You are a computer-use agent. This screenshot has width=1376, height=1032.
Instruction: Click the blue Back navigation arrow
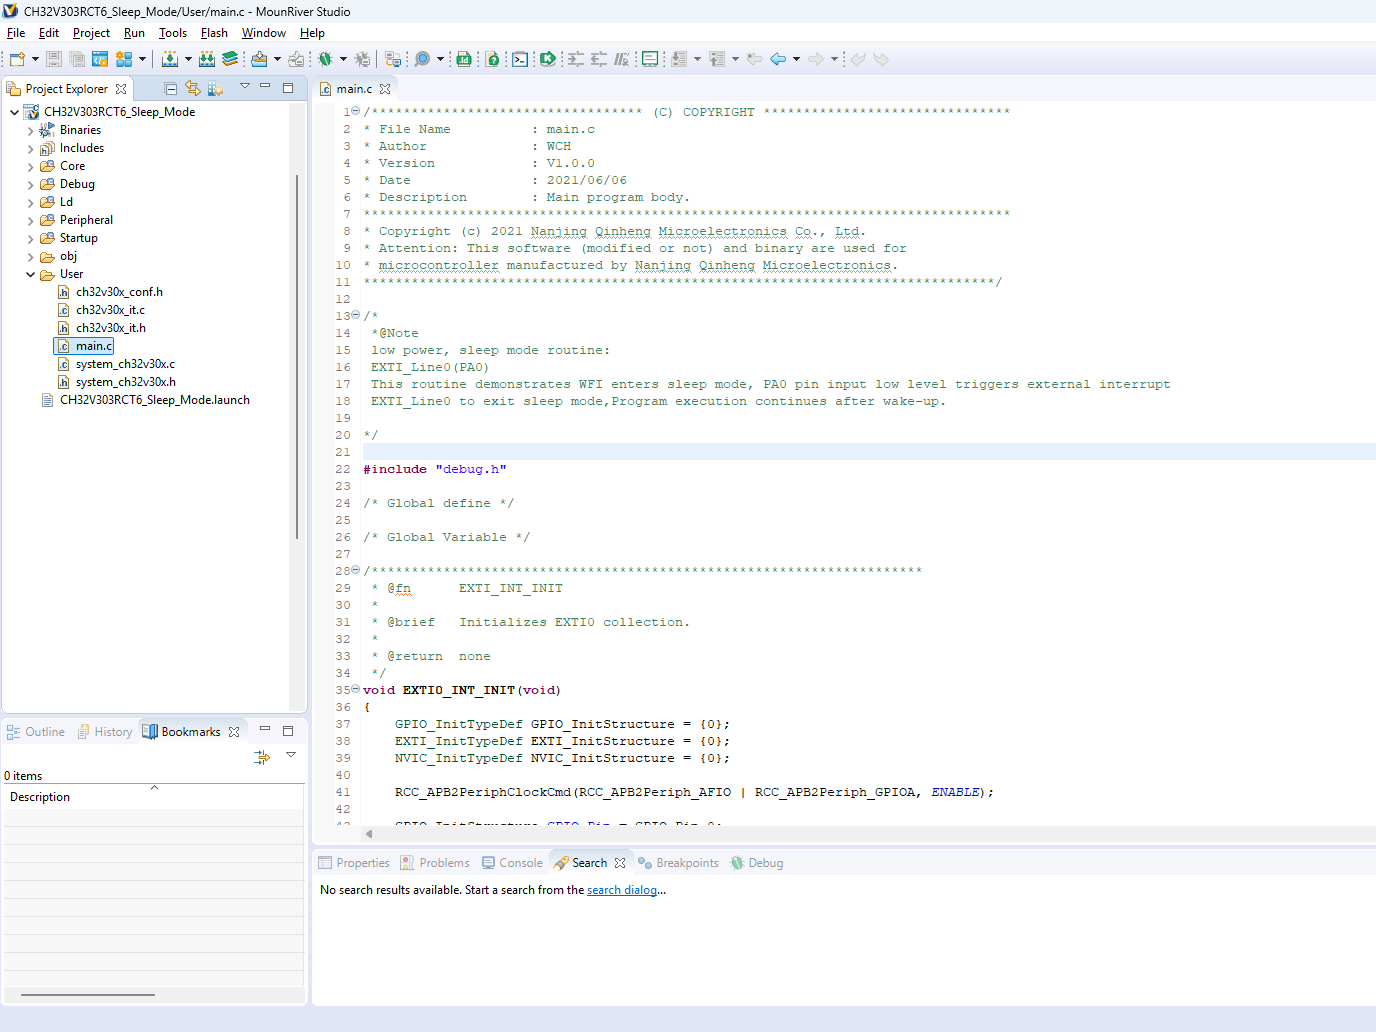click(x=778, y=59)
